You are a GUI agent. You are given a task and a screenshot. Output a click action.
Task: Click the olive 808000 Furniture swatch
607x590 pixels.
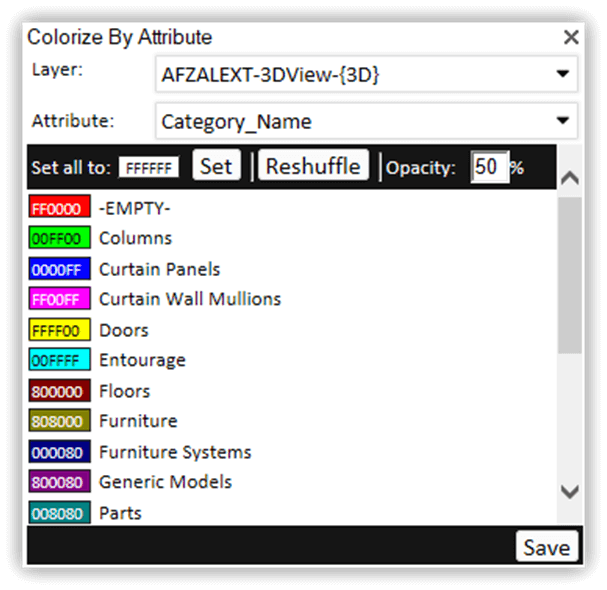pyautogui.click(x=60, y=421)
